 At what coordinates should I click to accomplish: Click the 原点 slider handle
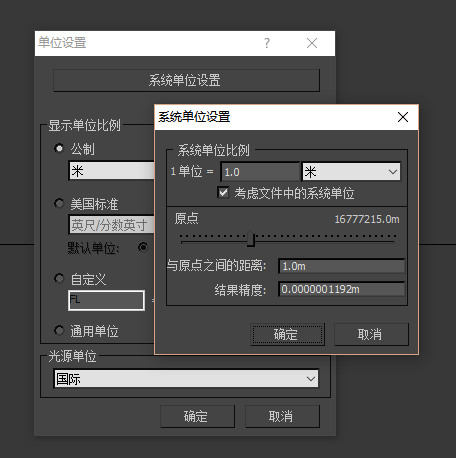pos(251,239)
